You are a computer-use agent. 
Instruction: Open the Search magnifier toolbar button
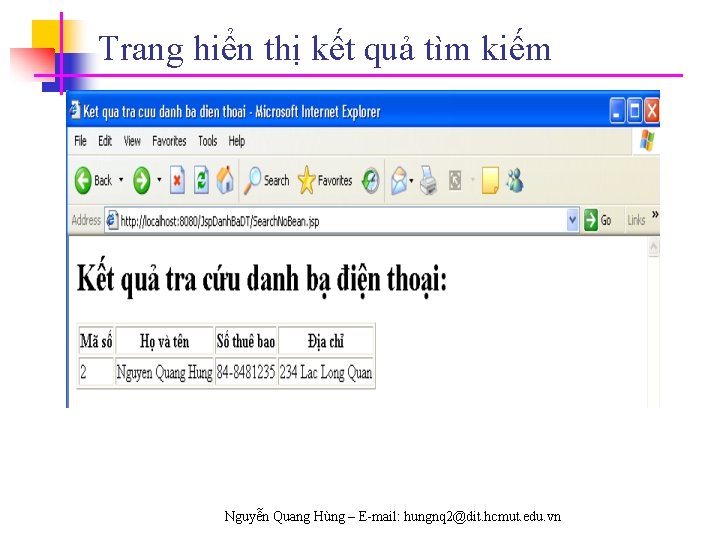[x=266, y=180]
